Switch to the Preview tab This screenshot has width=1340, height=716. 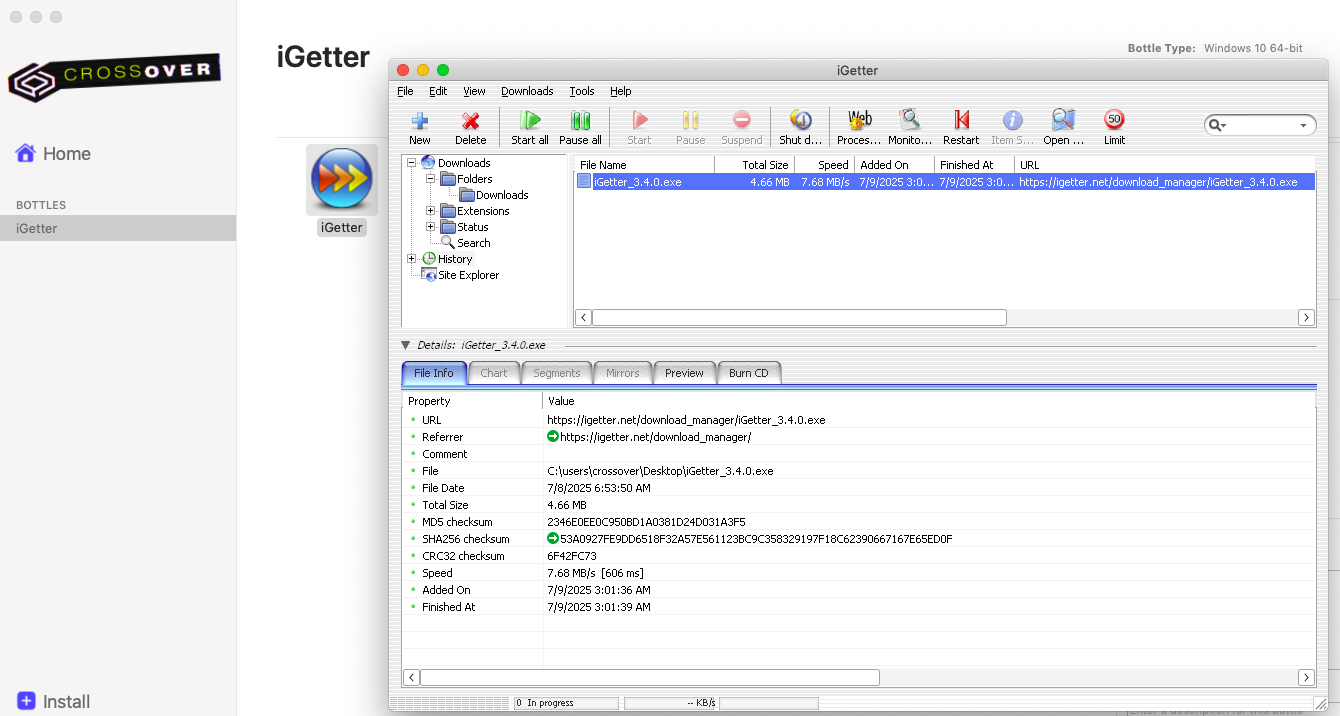(684, 372)
